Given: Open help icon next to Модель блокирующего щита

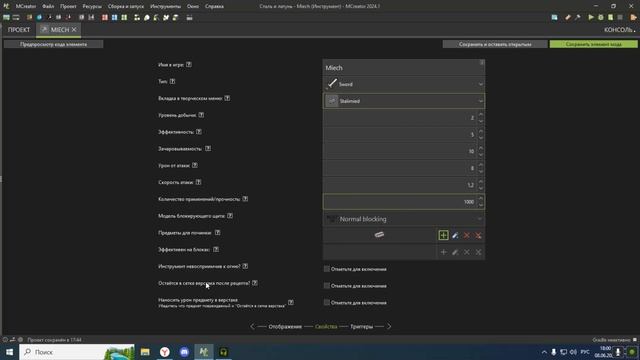Looking at the screenshot, I should tap(230, 216).
